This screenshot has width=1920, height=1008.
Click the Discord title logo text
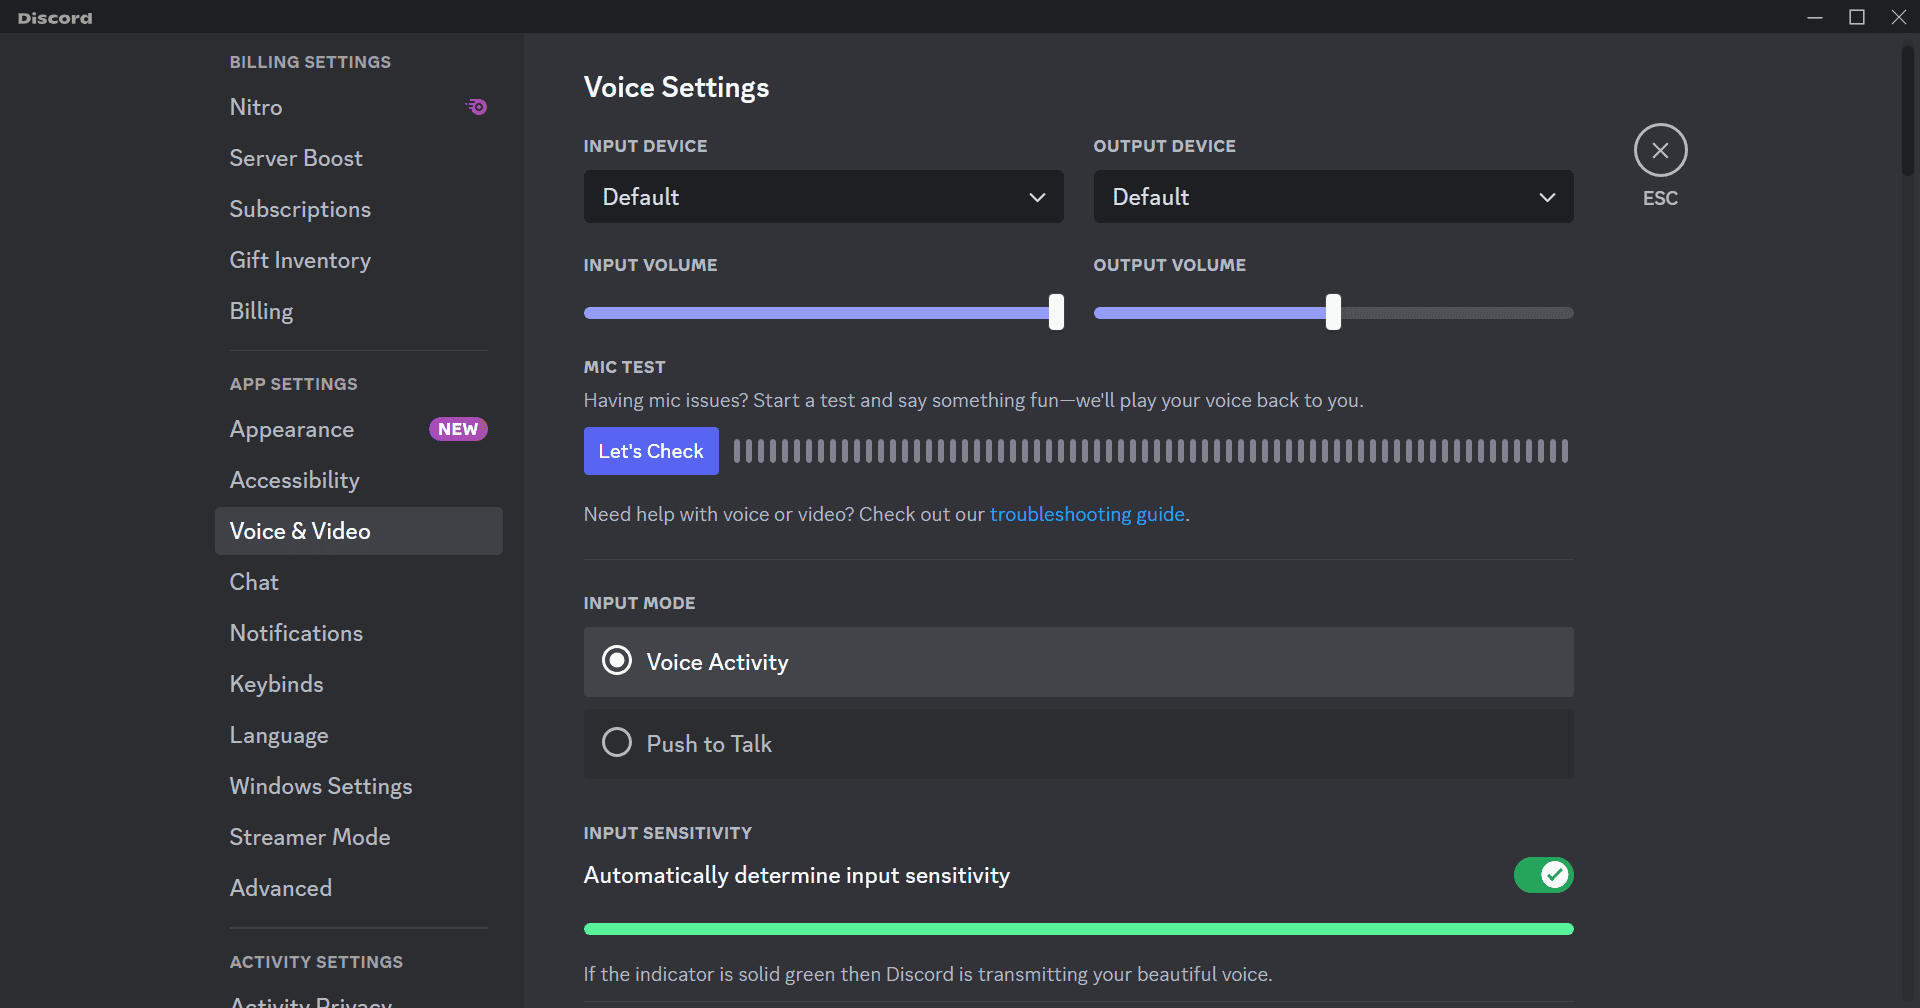tap(55, 18)
